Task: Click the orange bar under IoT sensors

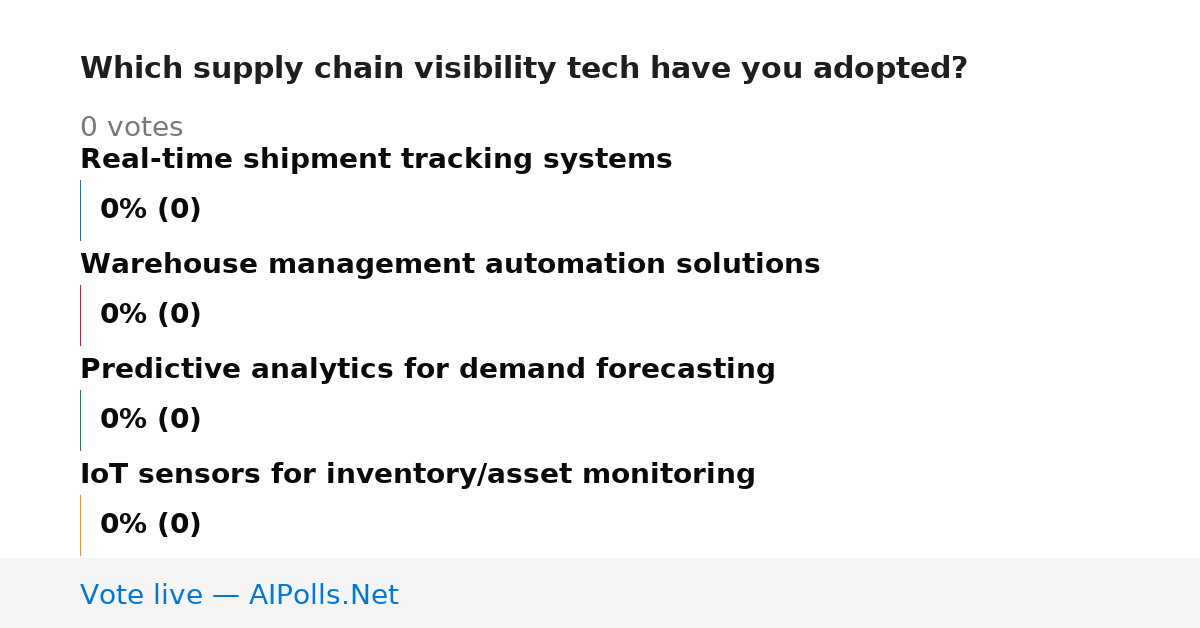Action: coord(80,525)
